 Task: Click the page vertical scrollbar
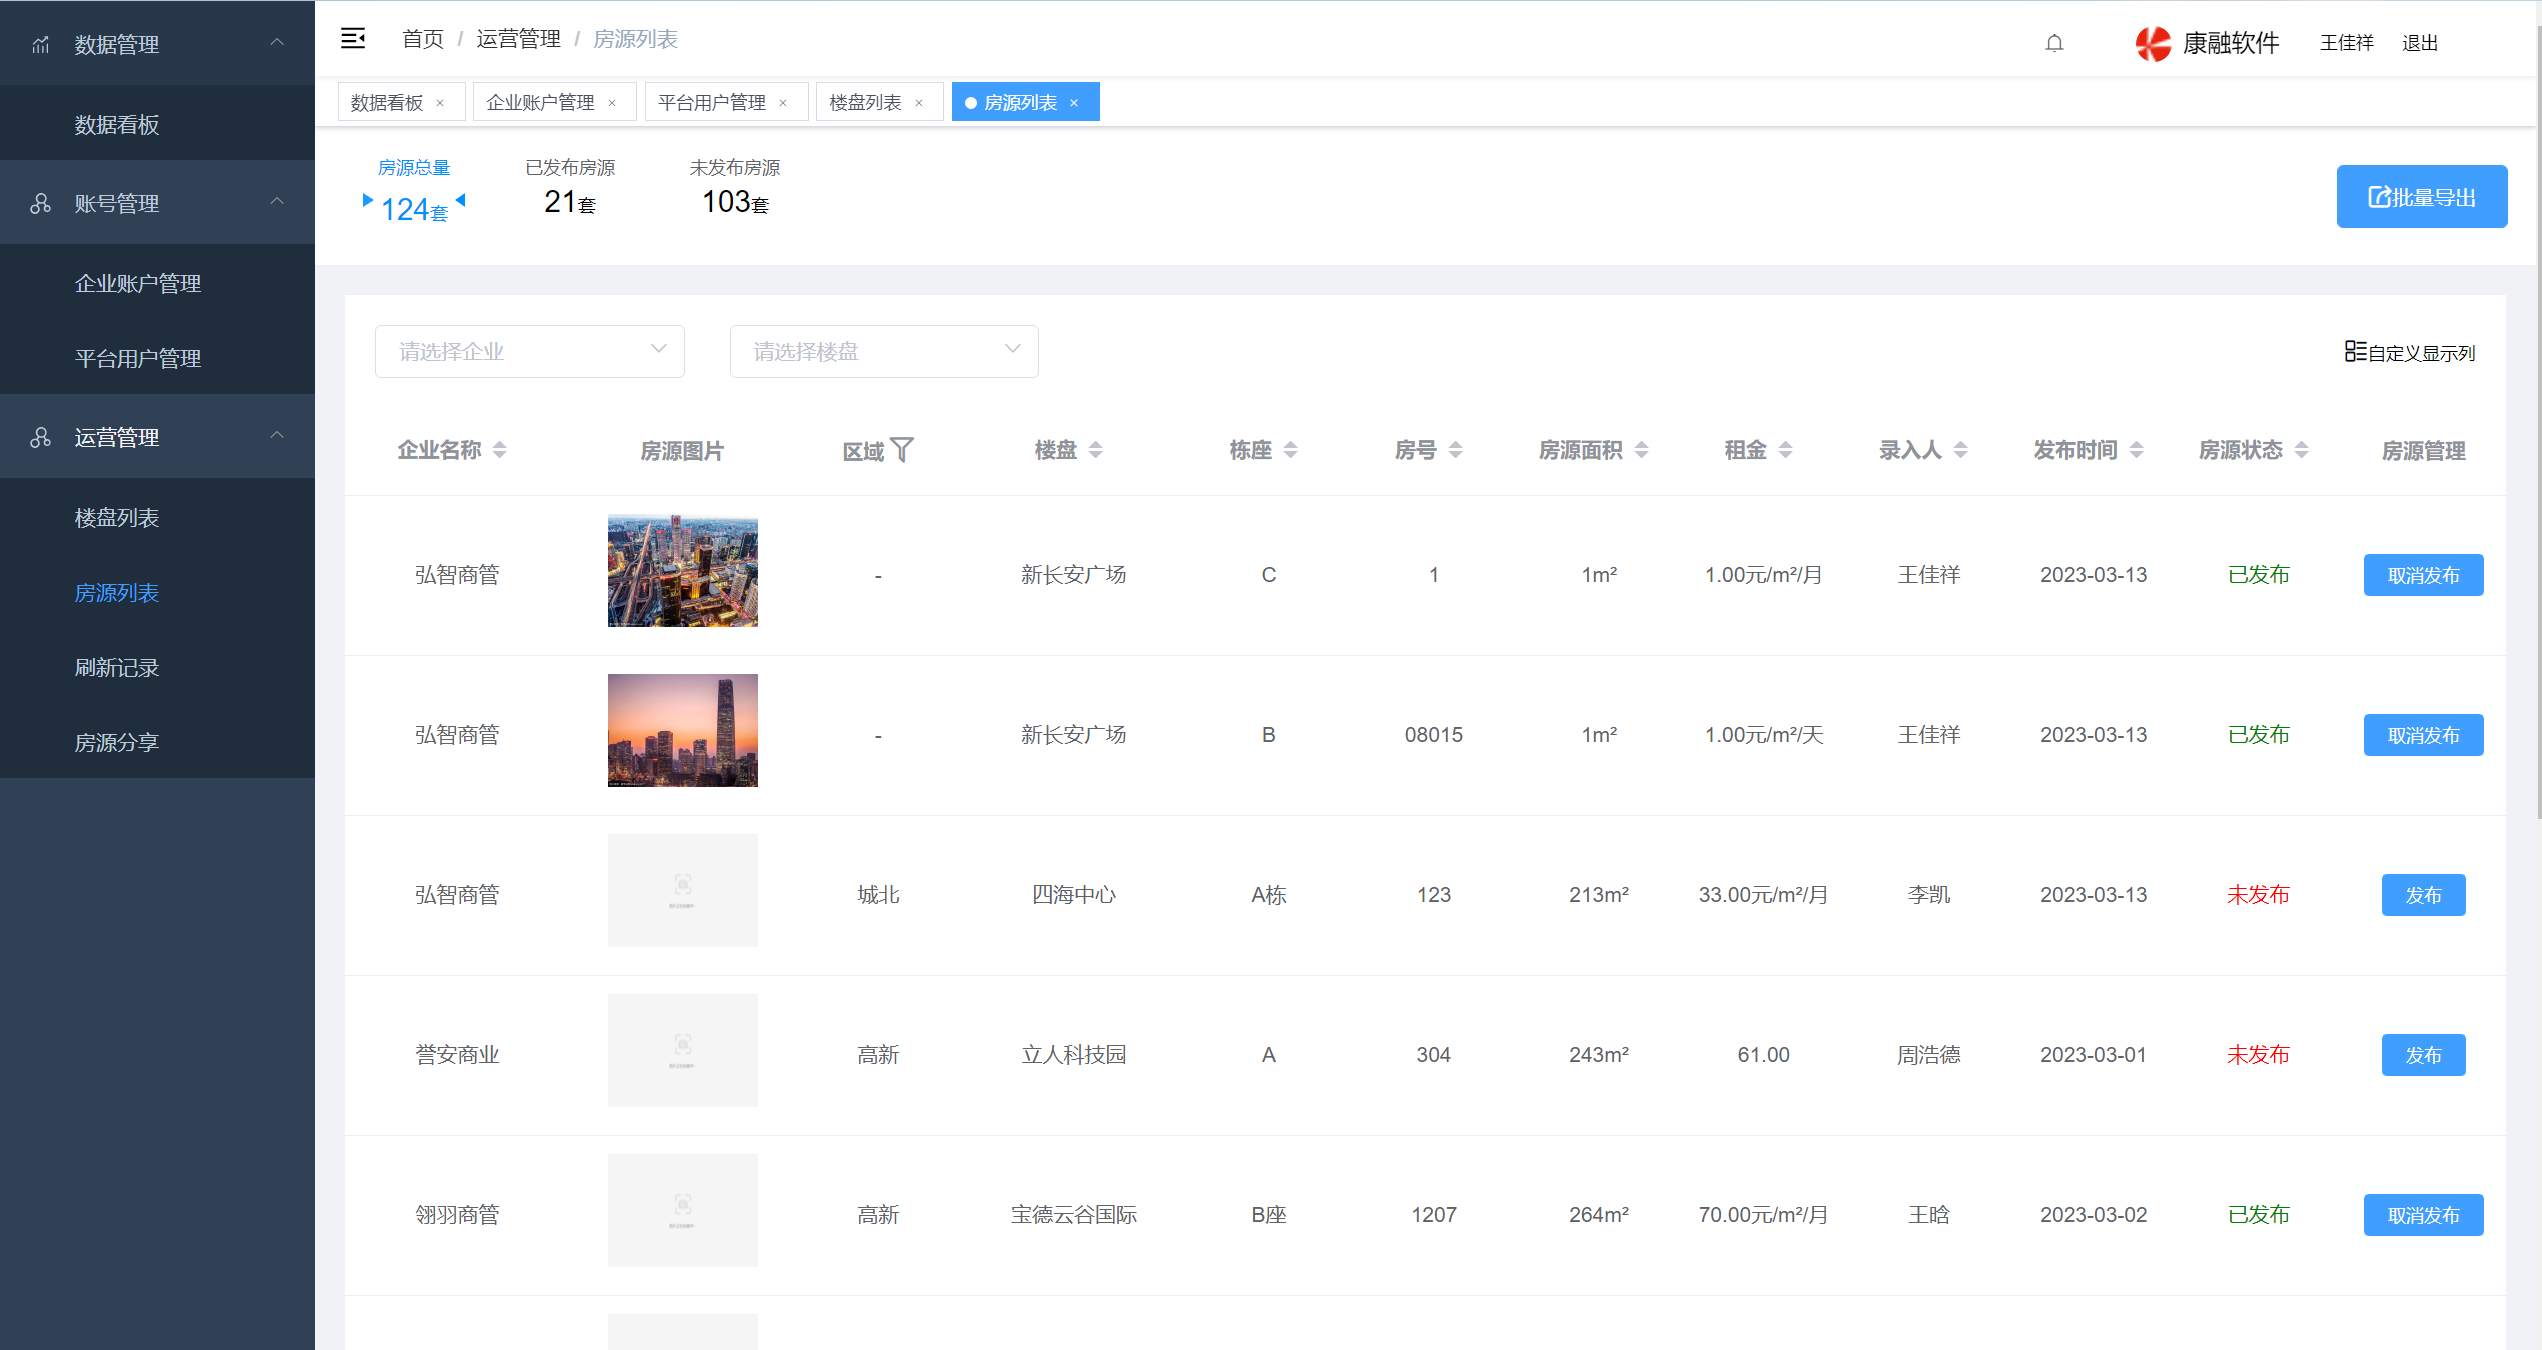[2538, 420]
